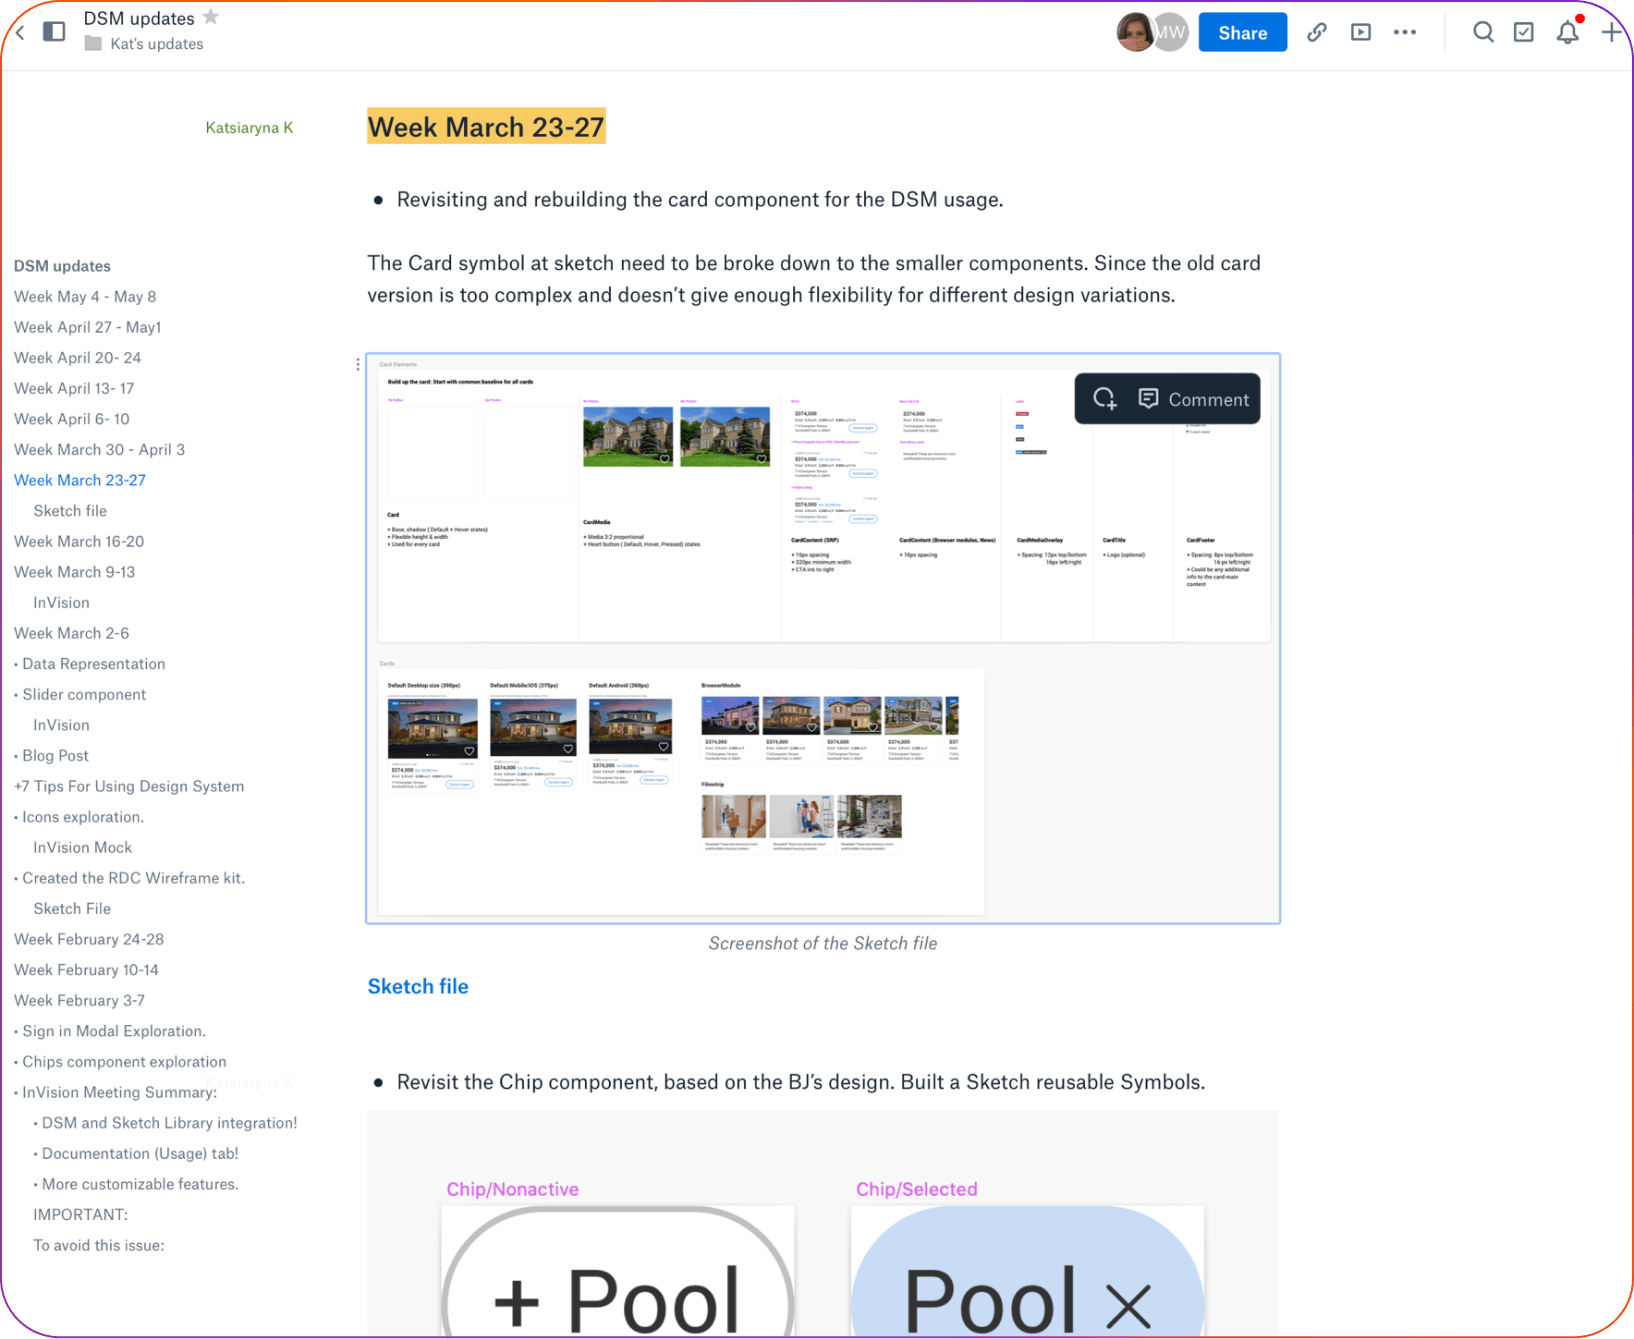
Task: Click the back arrow icon
Action: (x=20, y=33)
